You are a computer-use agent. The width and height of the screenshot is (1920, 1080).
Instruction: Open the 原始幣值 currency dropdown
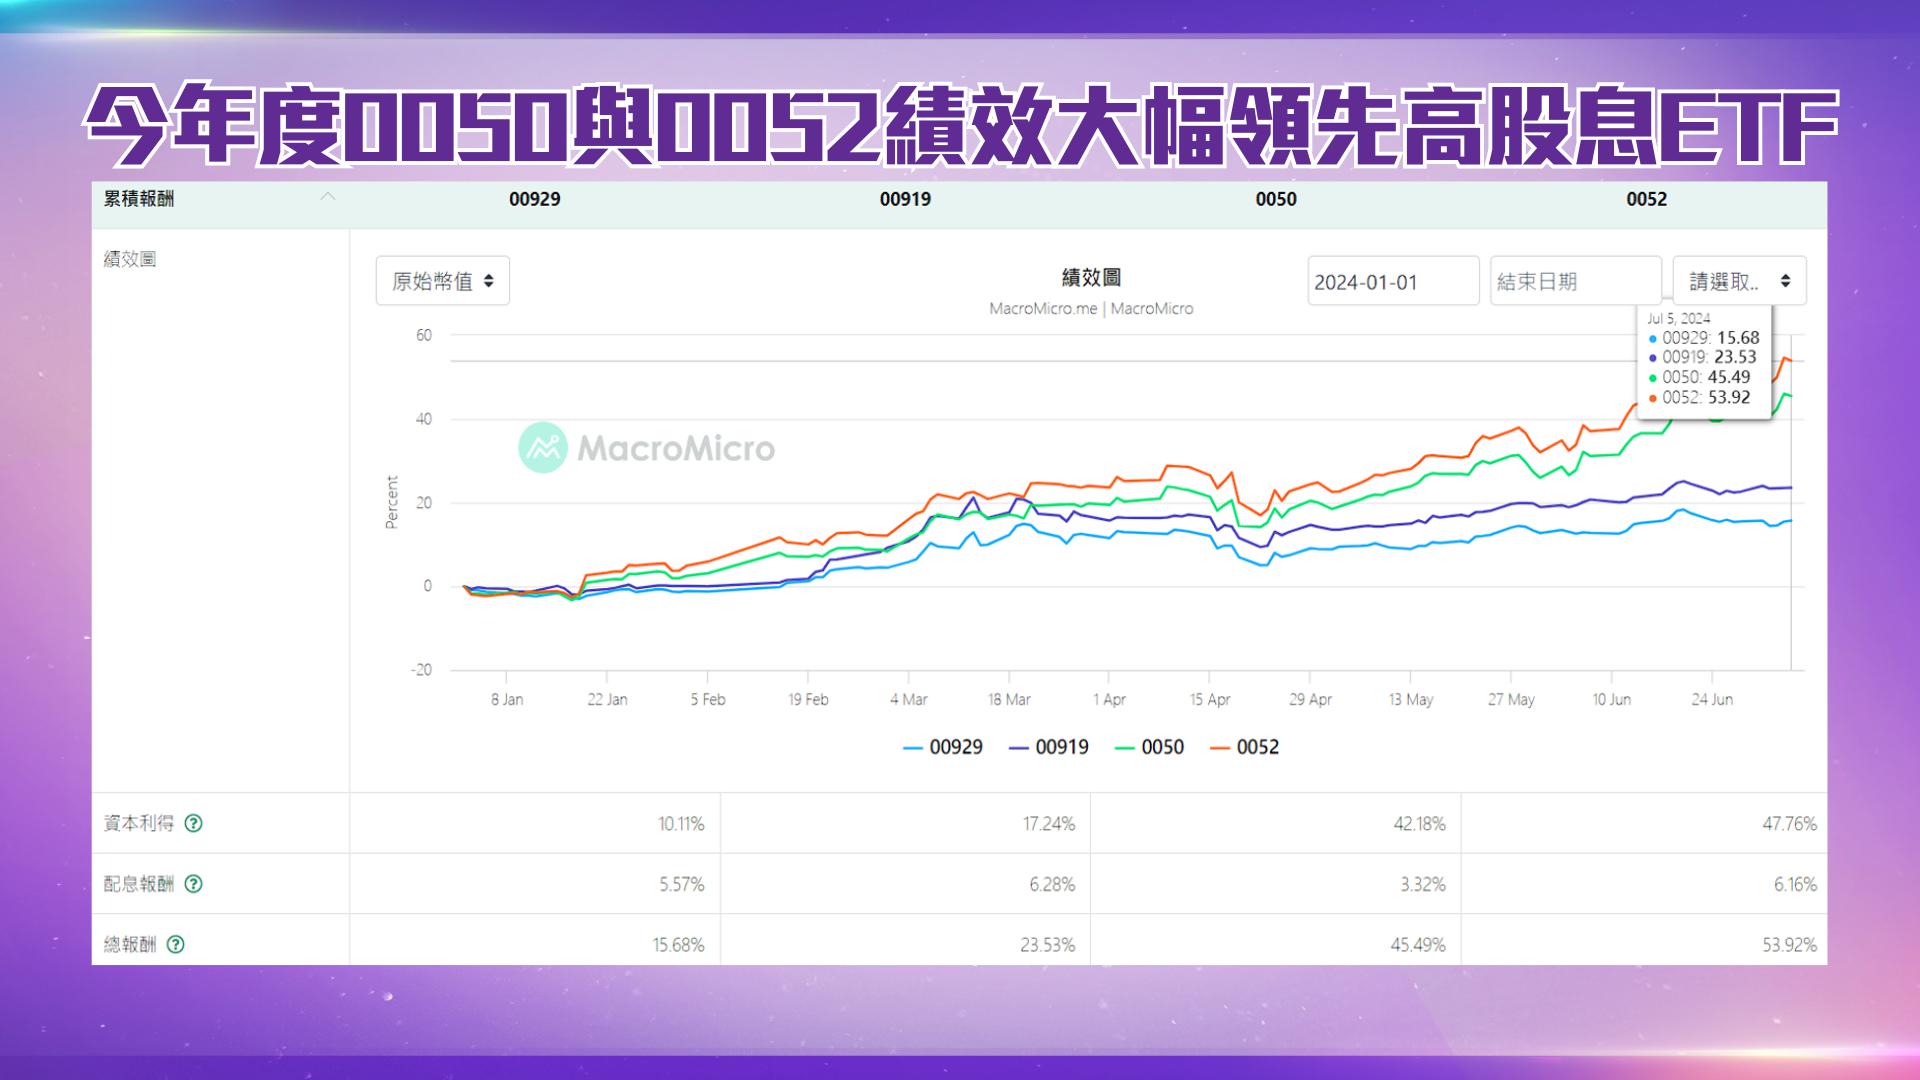click(x=442, y=281)
